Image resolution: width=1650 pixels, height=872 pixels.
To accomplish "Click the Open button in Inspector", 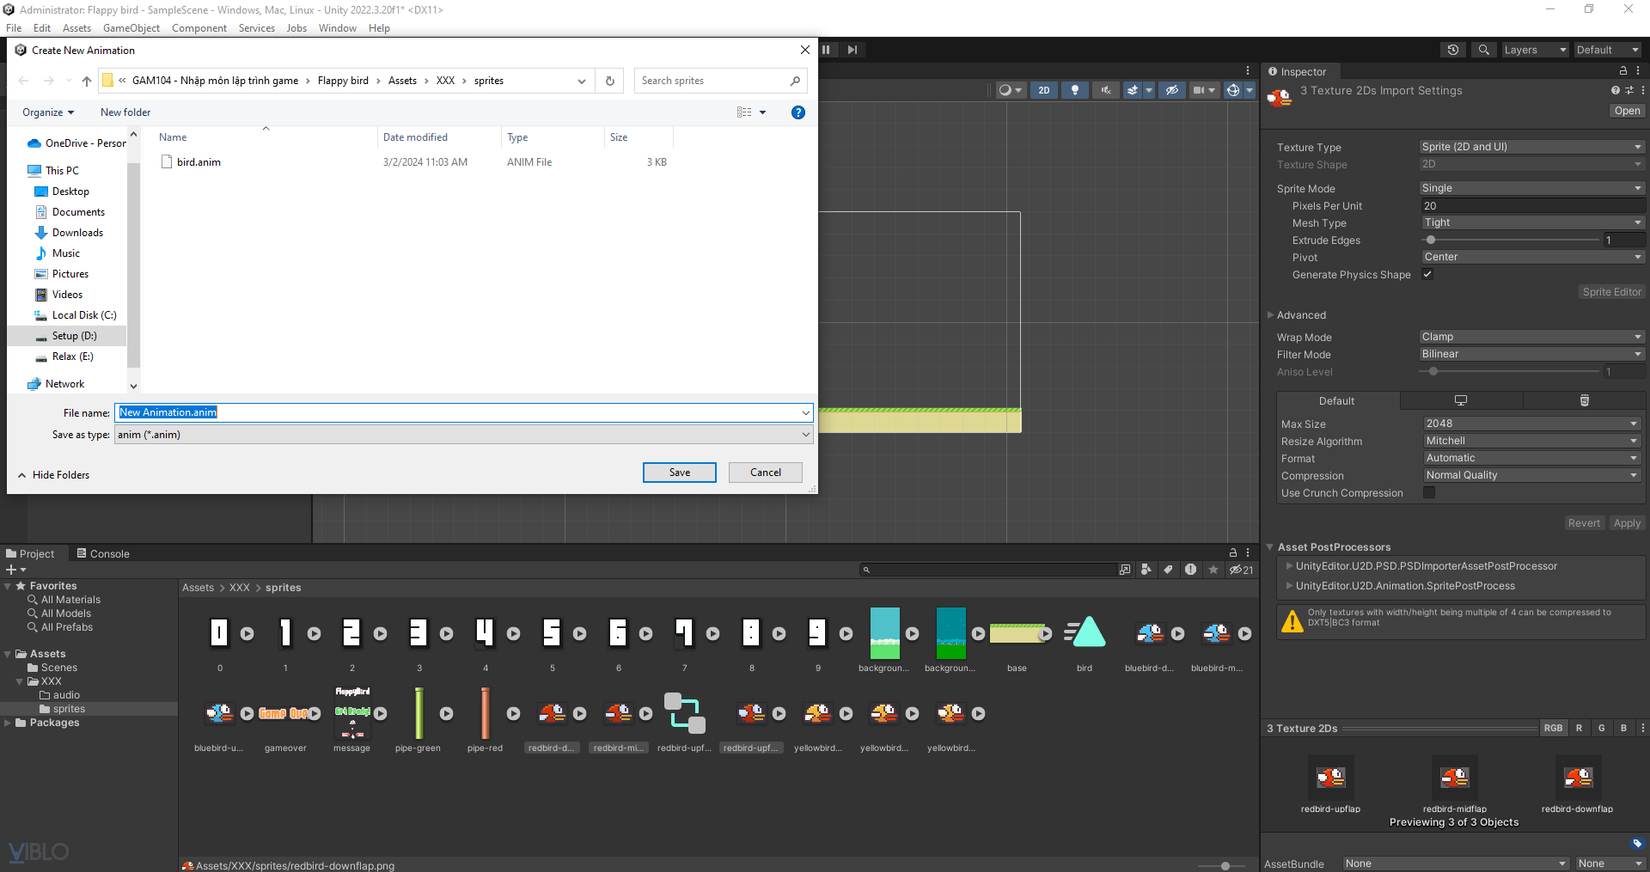I will point(1627,111).
